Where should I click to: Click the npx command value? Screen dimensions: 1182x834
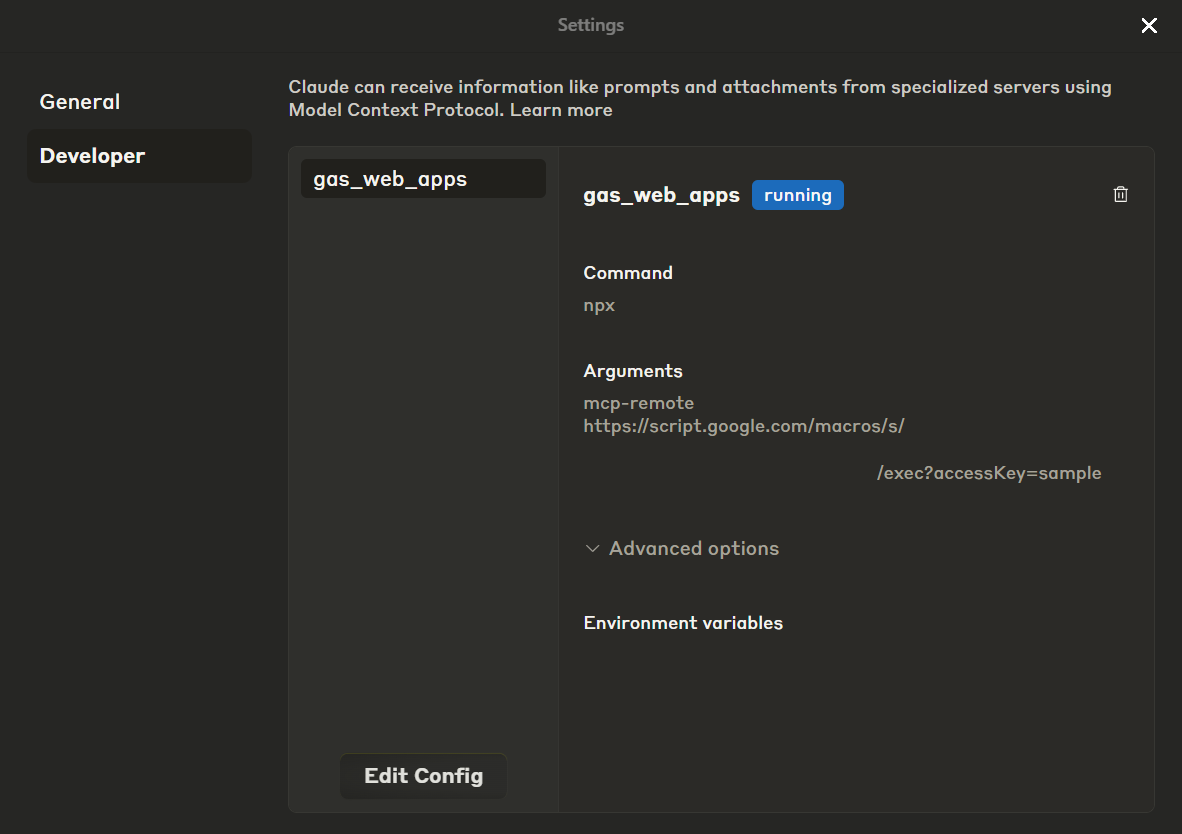point(599,306)
